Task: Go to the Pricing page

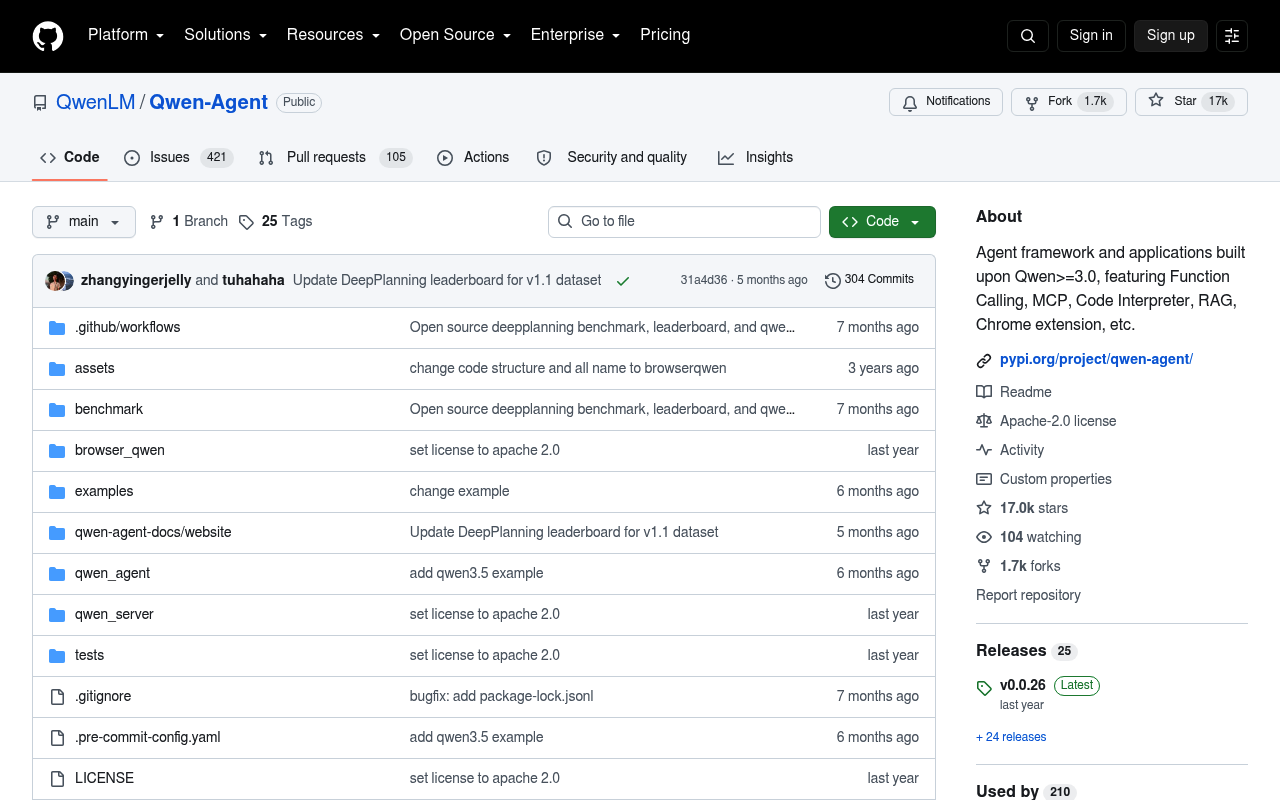Action: 665,35
